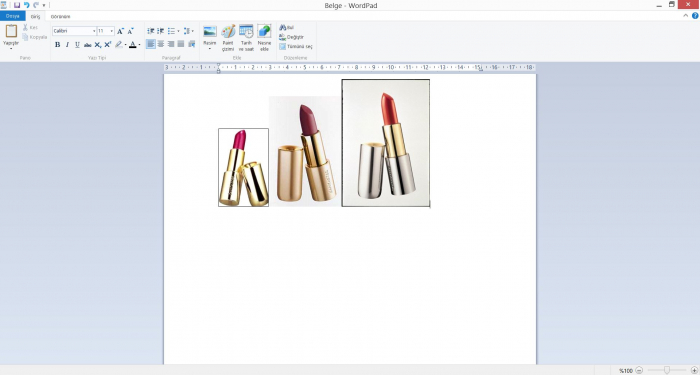Click the Kes cut button
Image resolution: width=700 pixels, height=375 pixels.
(x=30, y=28)
